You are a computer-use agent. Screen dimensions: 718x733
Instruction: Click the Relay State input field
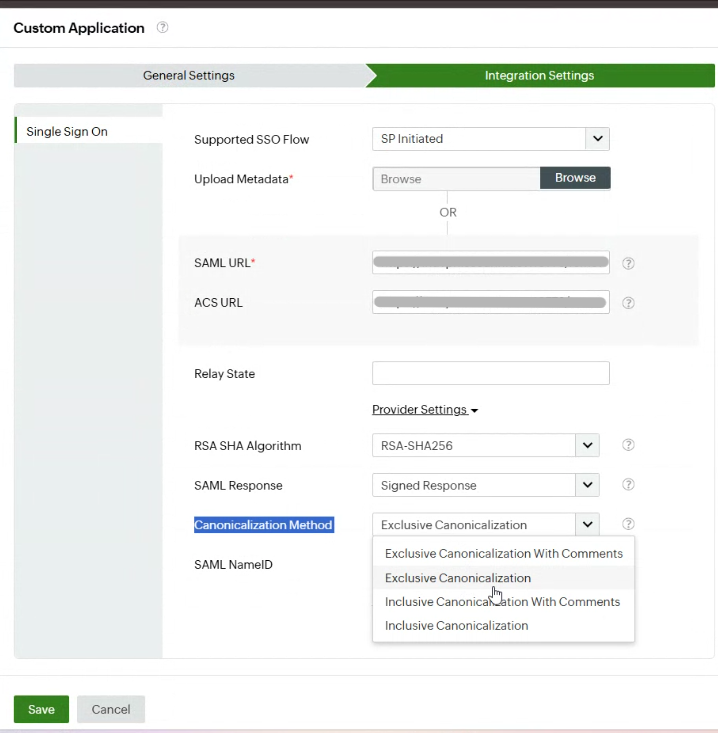pyautogui.click(x=490, y=373)
